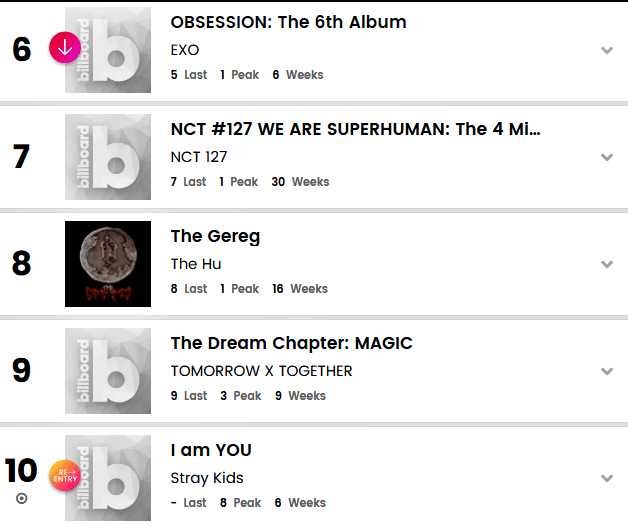This screenshot has width=628, height=525.
Task: Open the TOMORROW X TOGETHER artist link
Action: click(261, 371)
